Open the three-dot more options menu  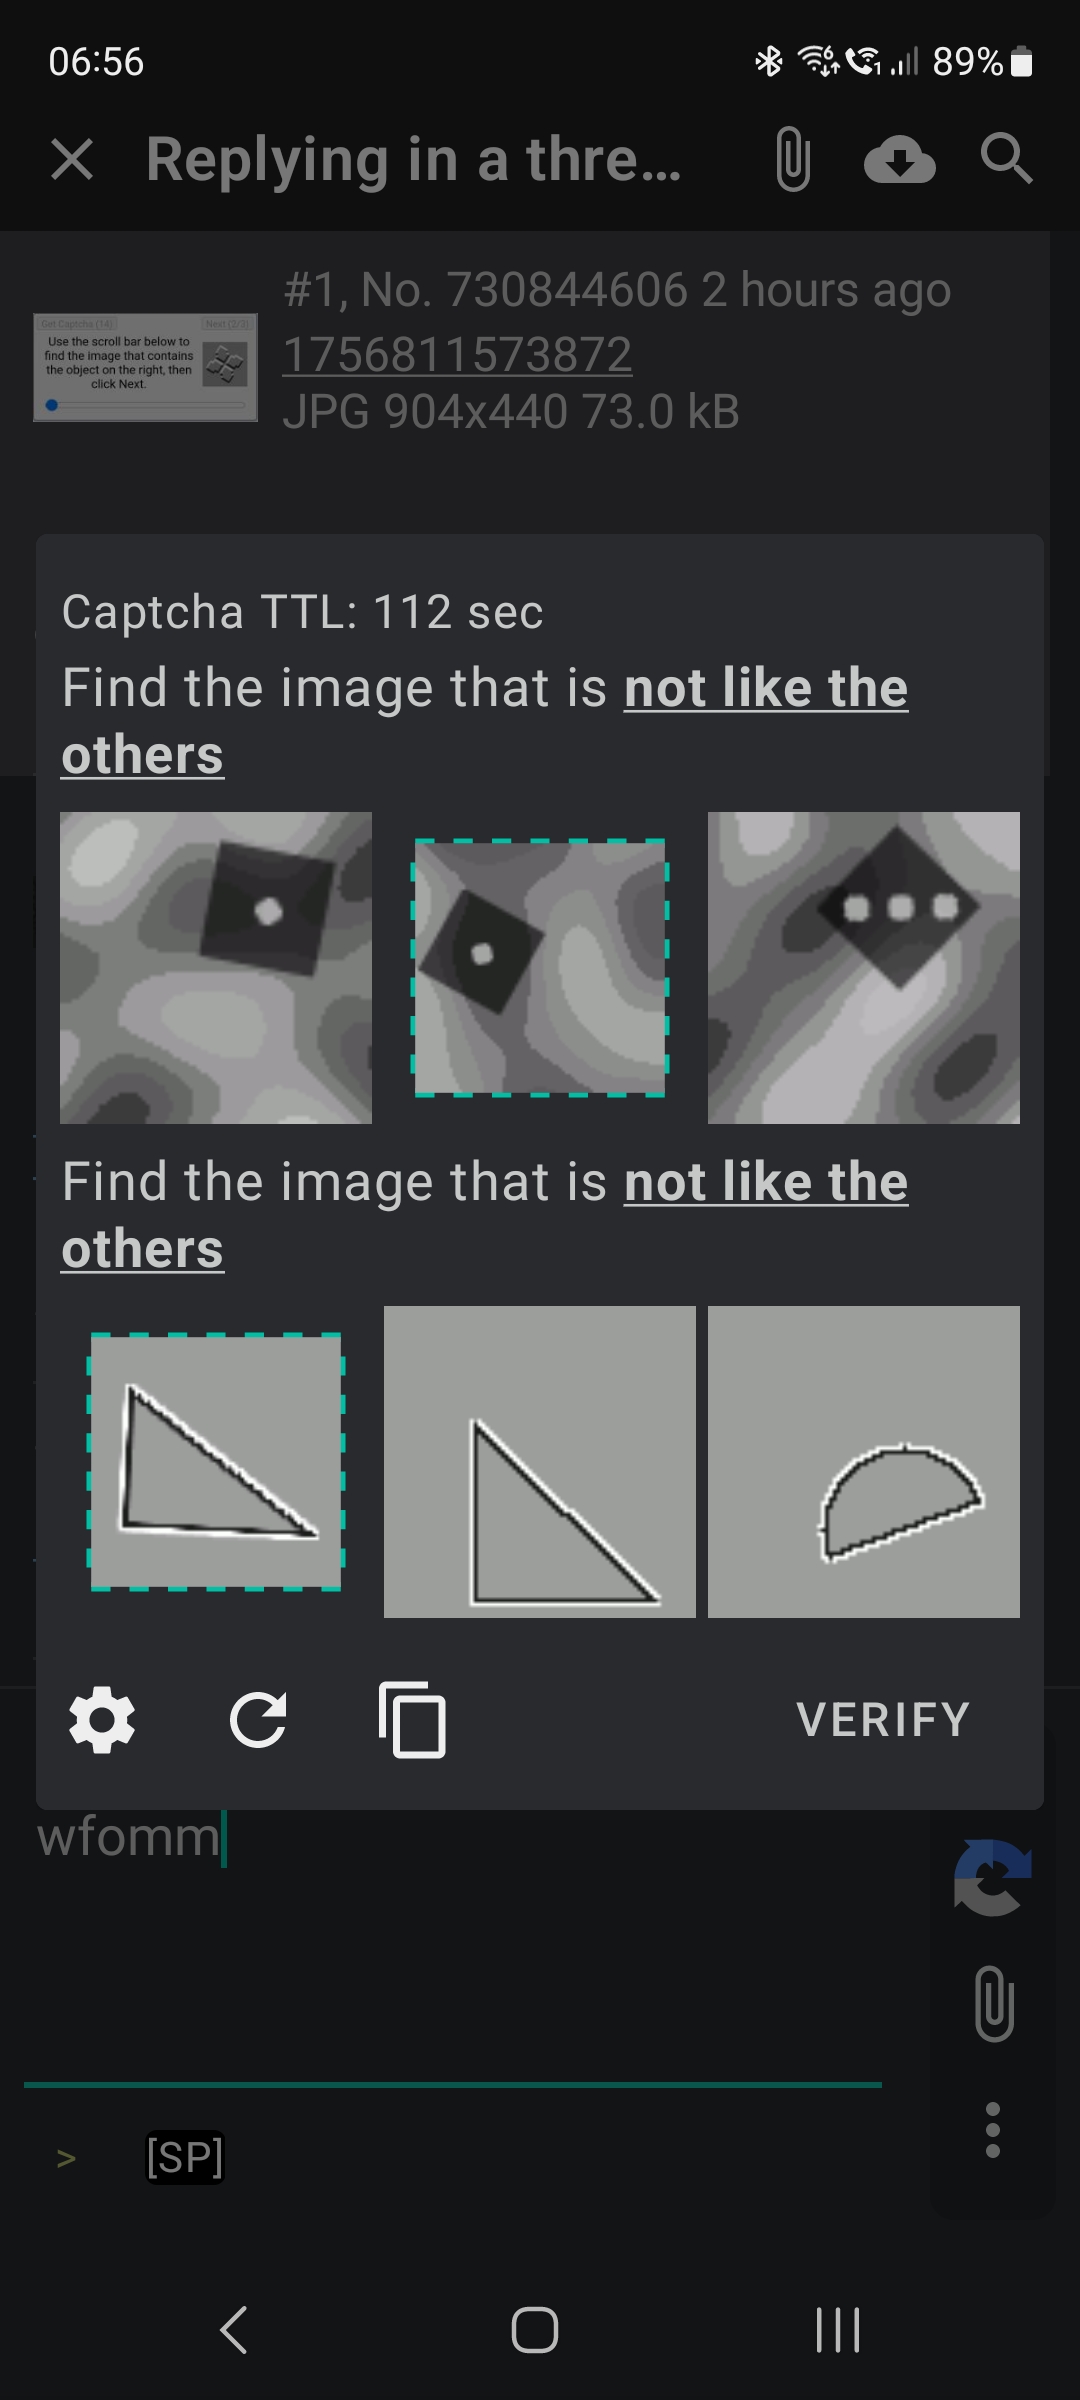coord(993,2130)
